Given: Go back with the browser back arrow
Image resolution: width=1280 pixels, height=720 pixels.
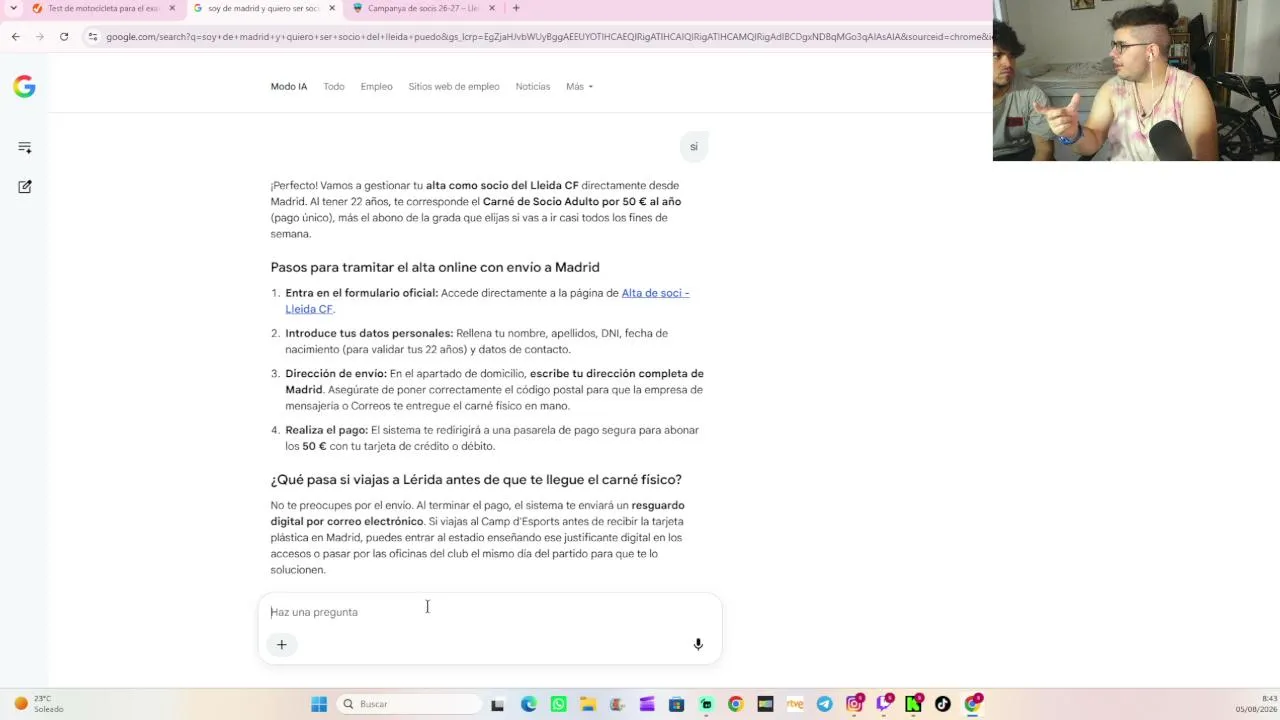Looking at the screenshot, I should (15, 37).
